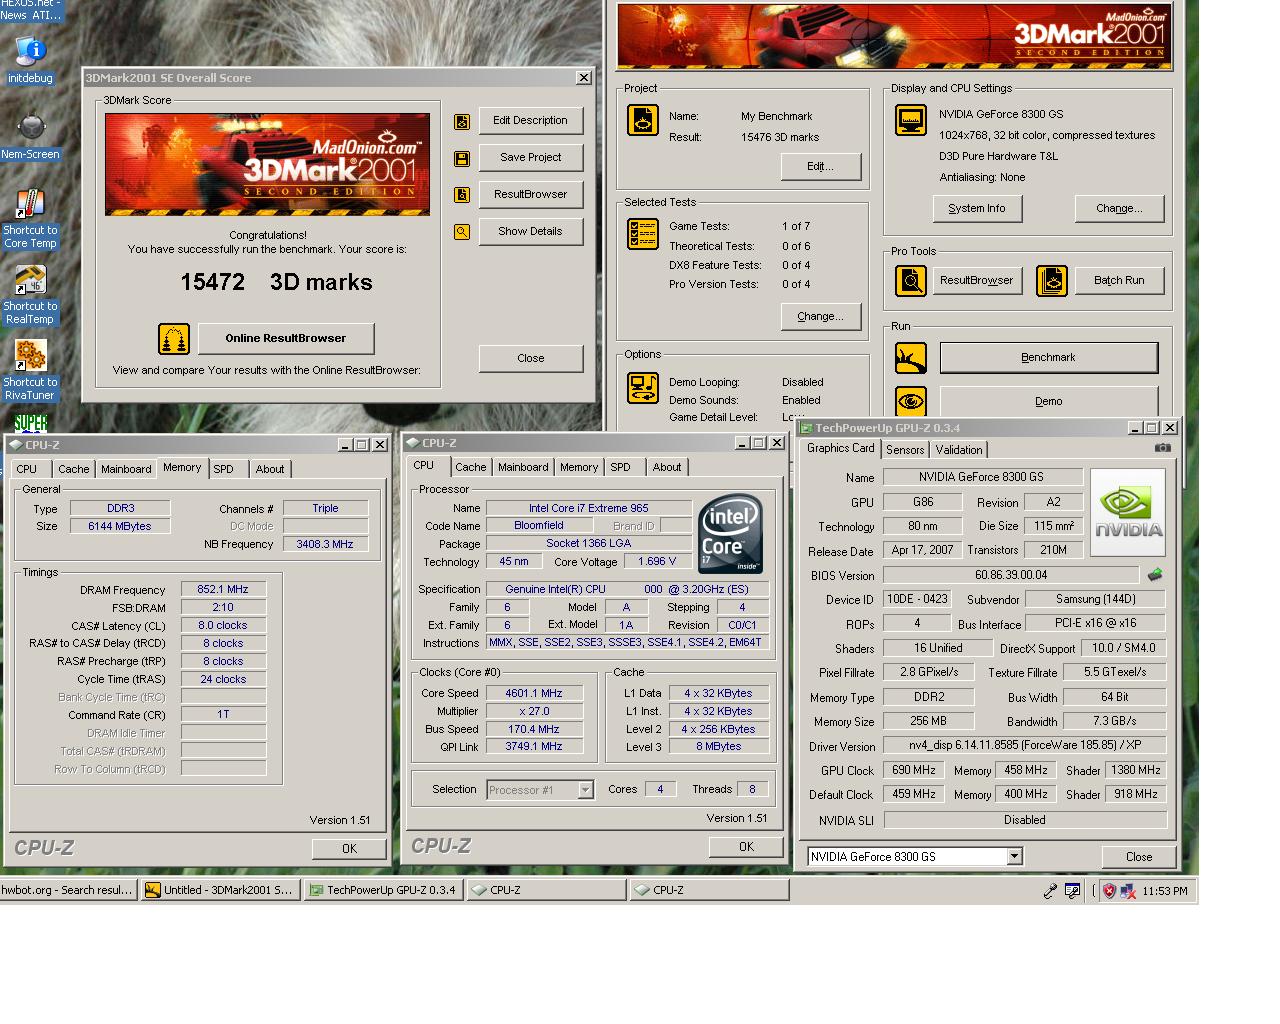The height and width of the screenshot is (1024, 1280).
Task: Click the BIOS save icon in GPU-Z
Action: click(1155, 575)
